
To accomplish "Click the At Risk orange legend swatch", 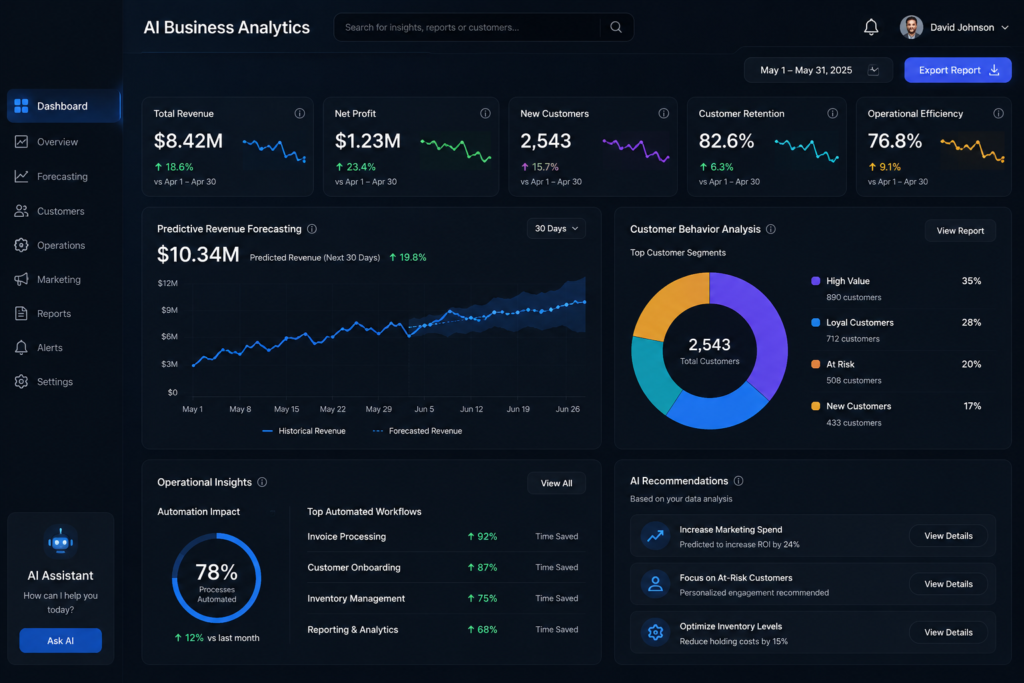I will tap(816, 364).
